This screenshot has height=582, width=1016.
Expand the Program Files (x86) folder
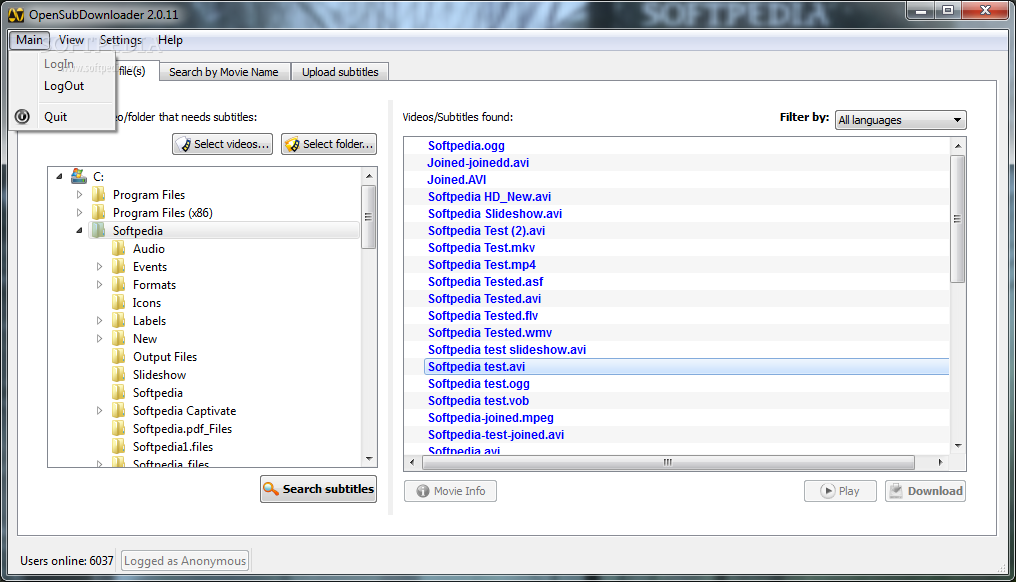pos(79,213)
